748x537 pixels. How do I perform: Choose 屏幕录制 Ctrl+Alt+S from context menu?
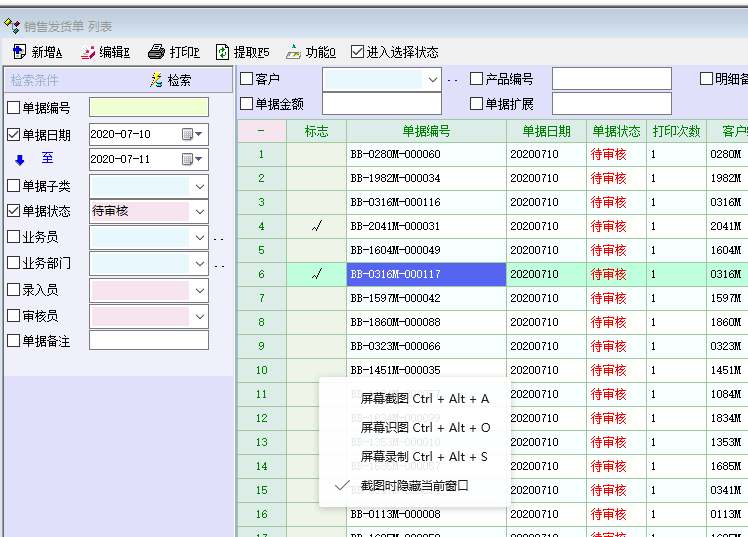click(424, 456)
